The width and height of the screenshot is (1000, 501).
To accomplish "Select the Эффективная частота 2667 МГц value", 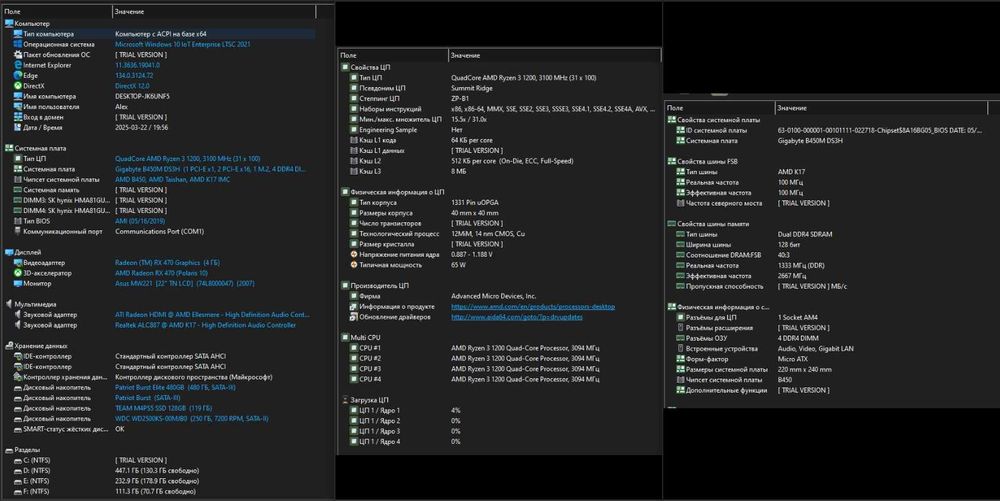I will click(791, 276).
